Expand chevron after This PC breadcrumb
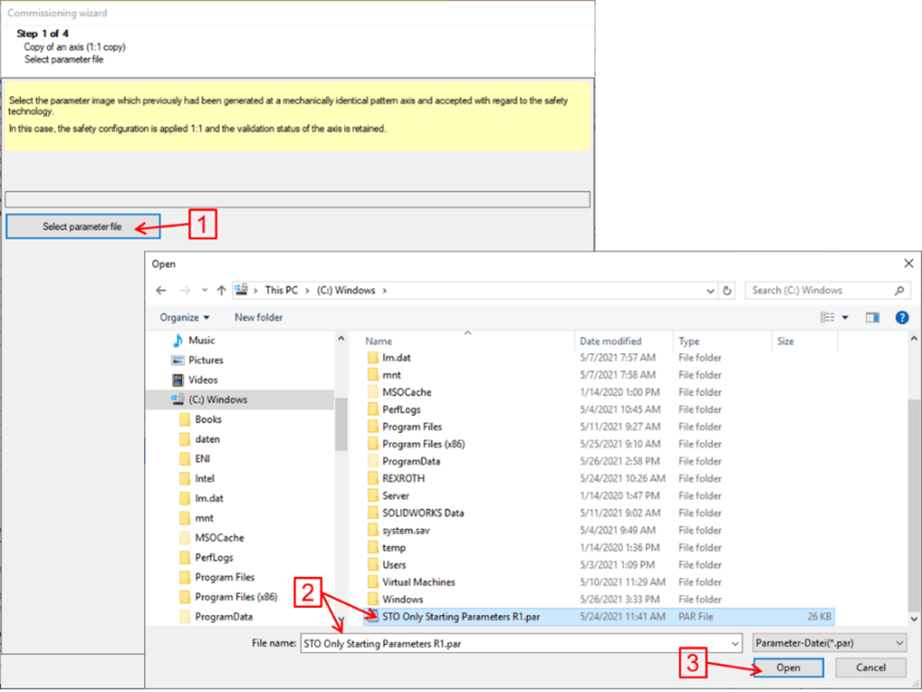This screenshot has height=692, width=922. click(307, 290)
